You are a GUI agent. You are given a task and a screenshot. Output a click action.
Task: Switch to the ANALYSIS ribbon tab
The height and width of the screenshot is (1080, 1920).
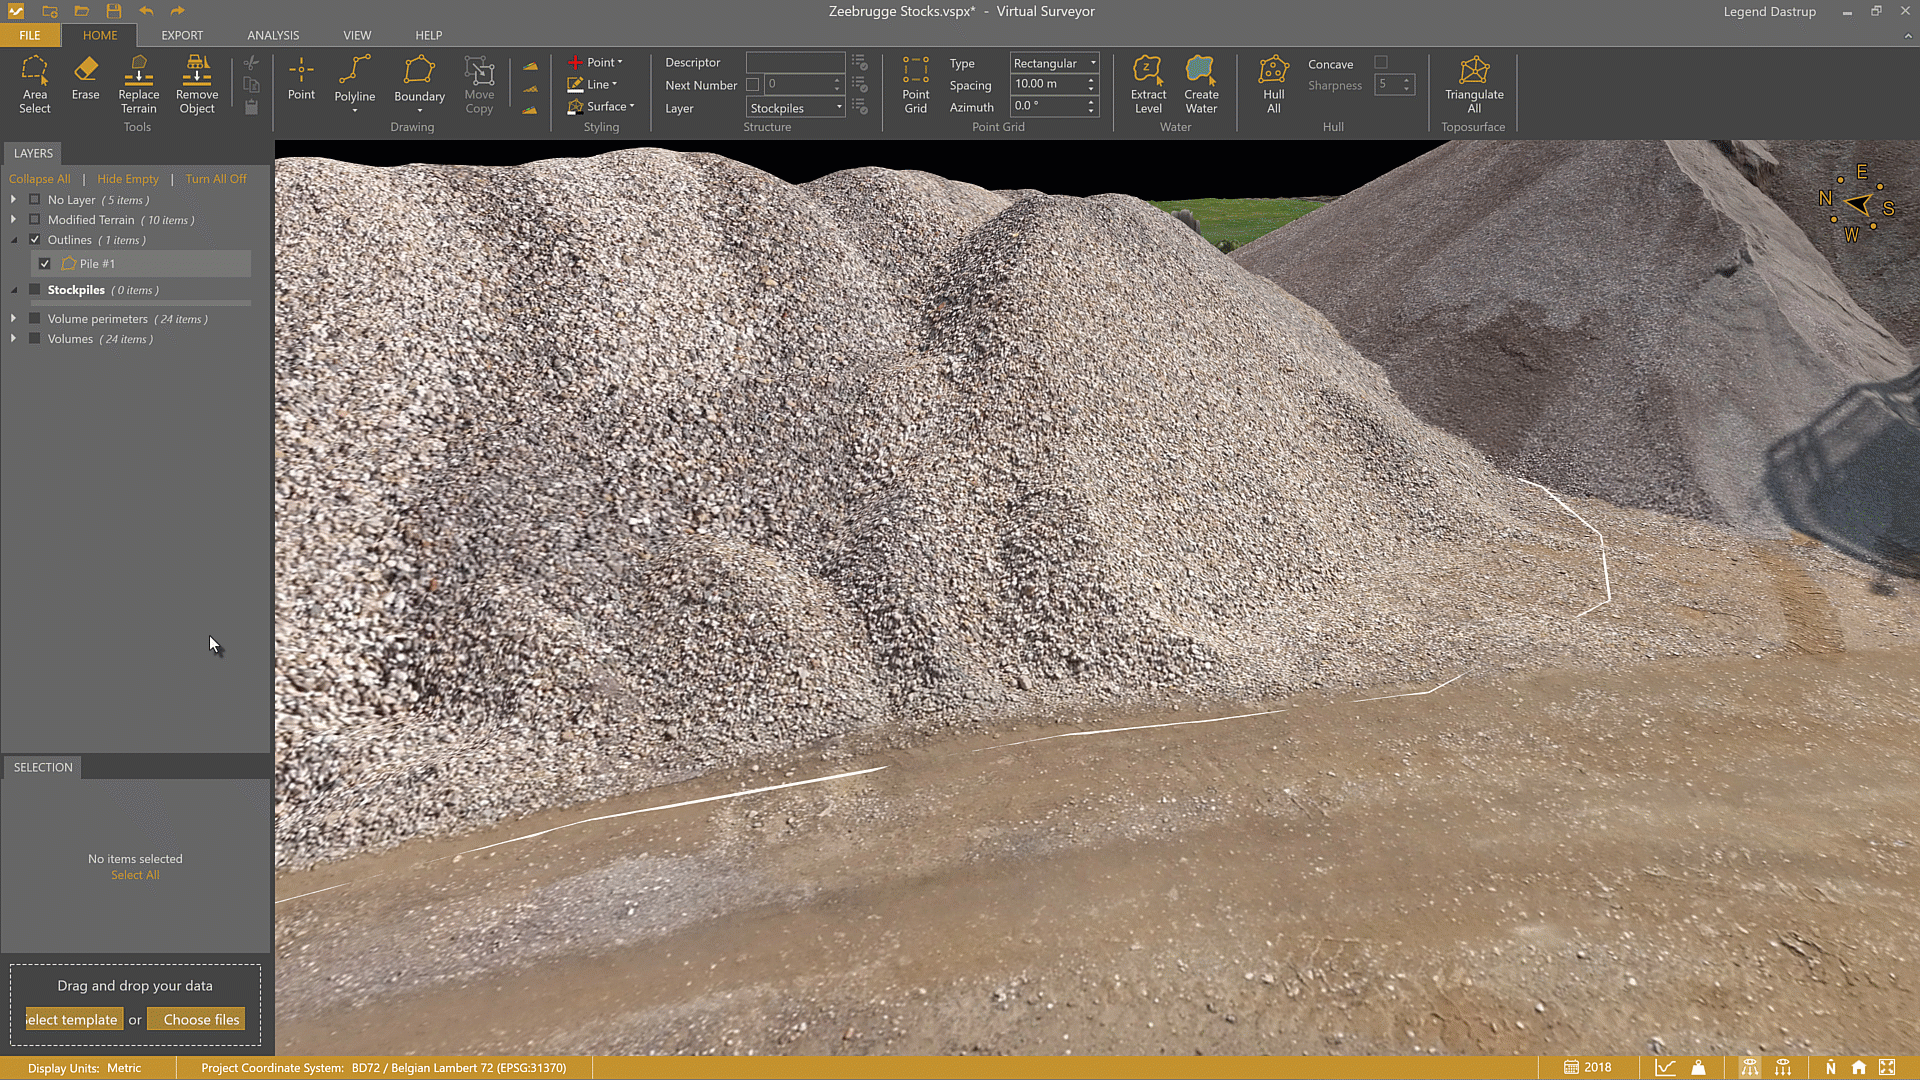point(272,35)
